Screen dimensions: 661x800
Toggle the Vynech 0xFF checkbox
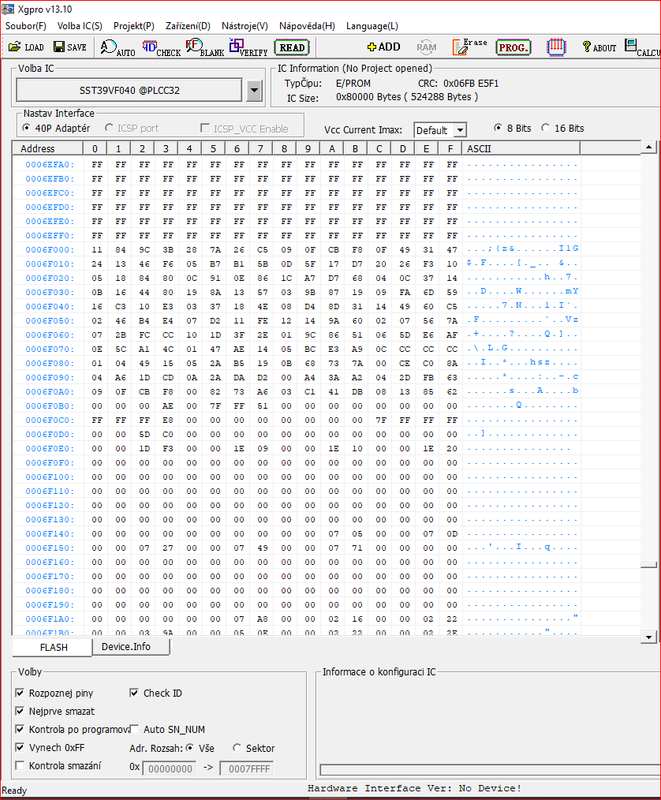pos(20,747)
